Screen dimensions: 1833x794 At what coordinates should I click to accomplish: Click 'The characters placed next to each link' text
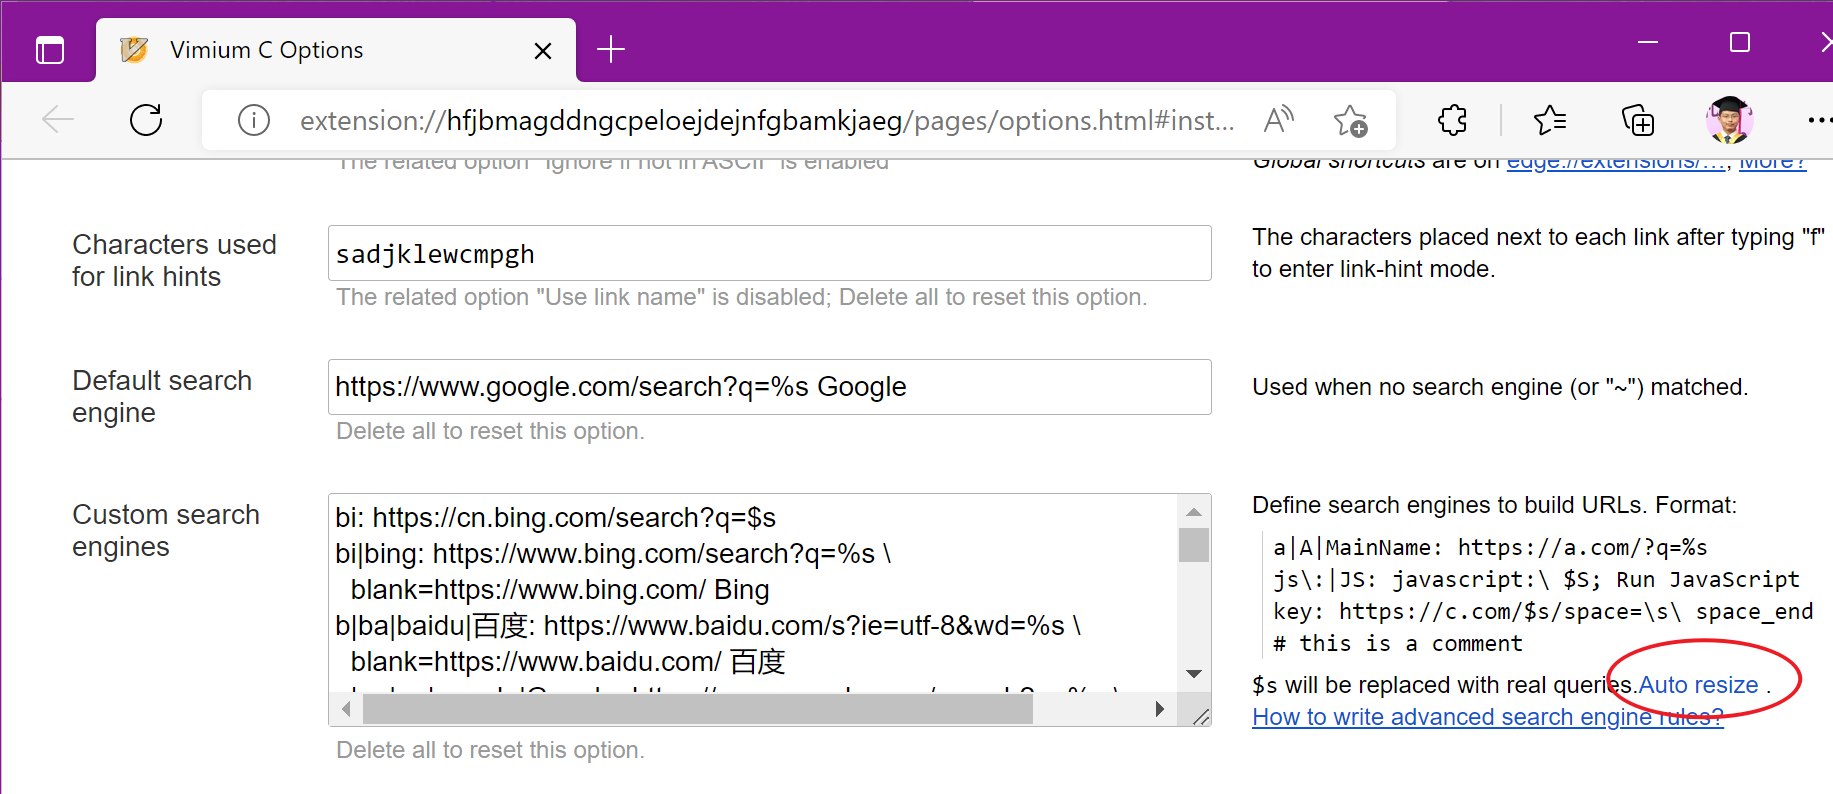click(x=1538, y=253)
